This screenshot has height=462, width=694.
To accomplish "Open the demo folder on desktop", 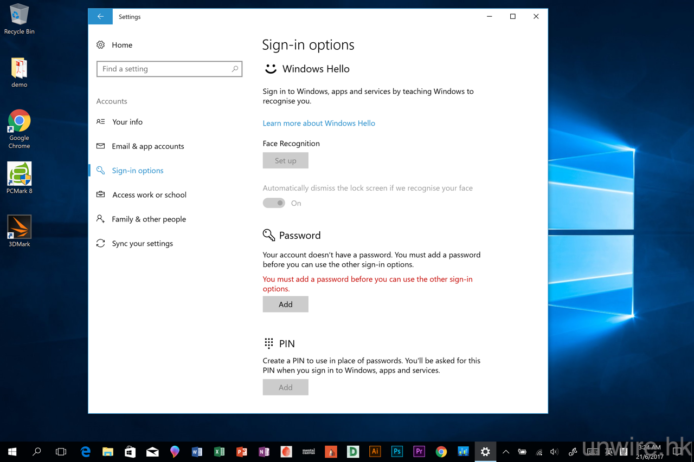I will [19, 70].
